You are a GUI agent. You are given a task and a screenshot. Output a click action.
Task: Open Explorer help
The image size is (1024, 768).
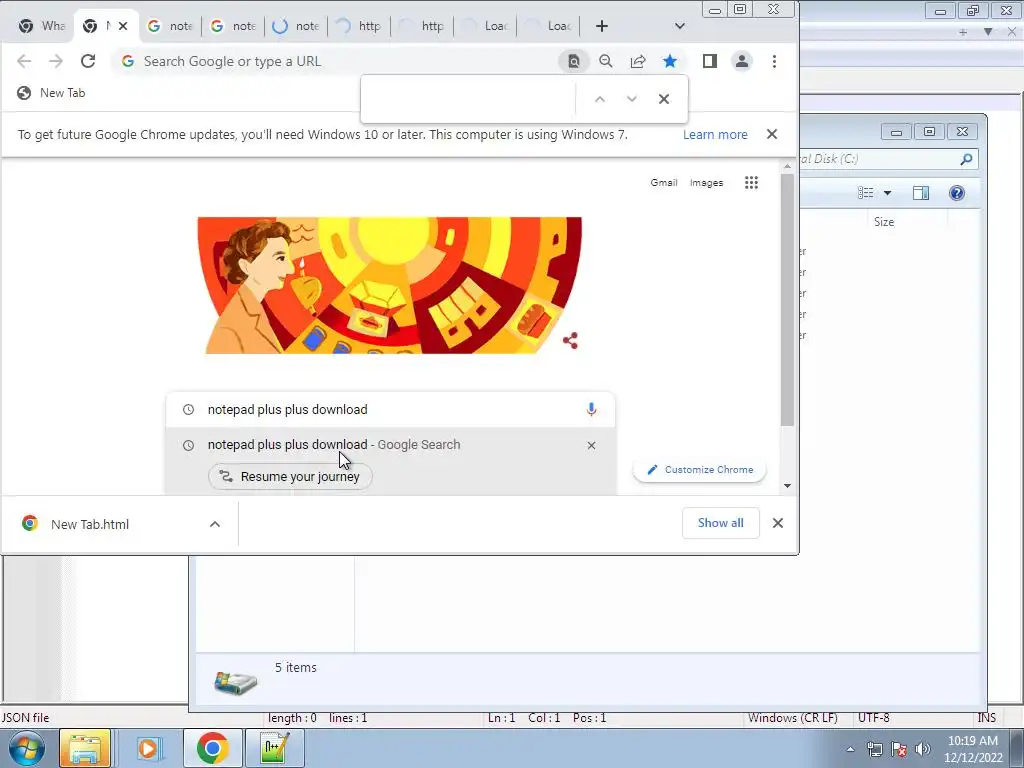[x=957, y=193]
